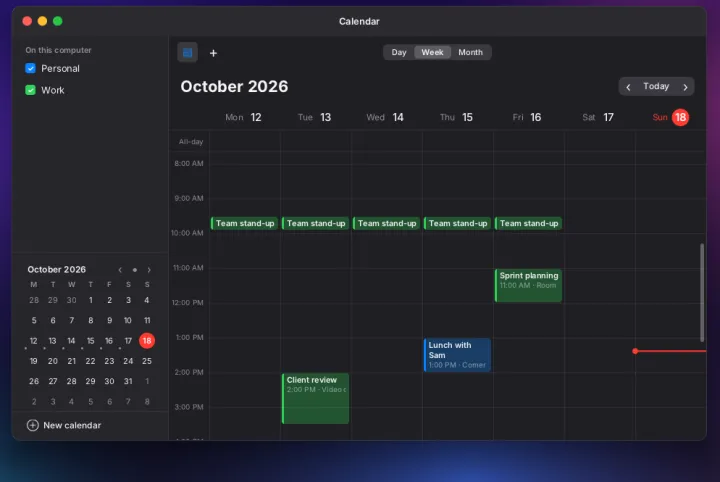Select the Sat 17 column header
This screenshot has width=720, height=482.
[598, 118]
